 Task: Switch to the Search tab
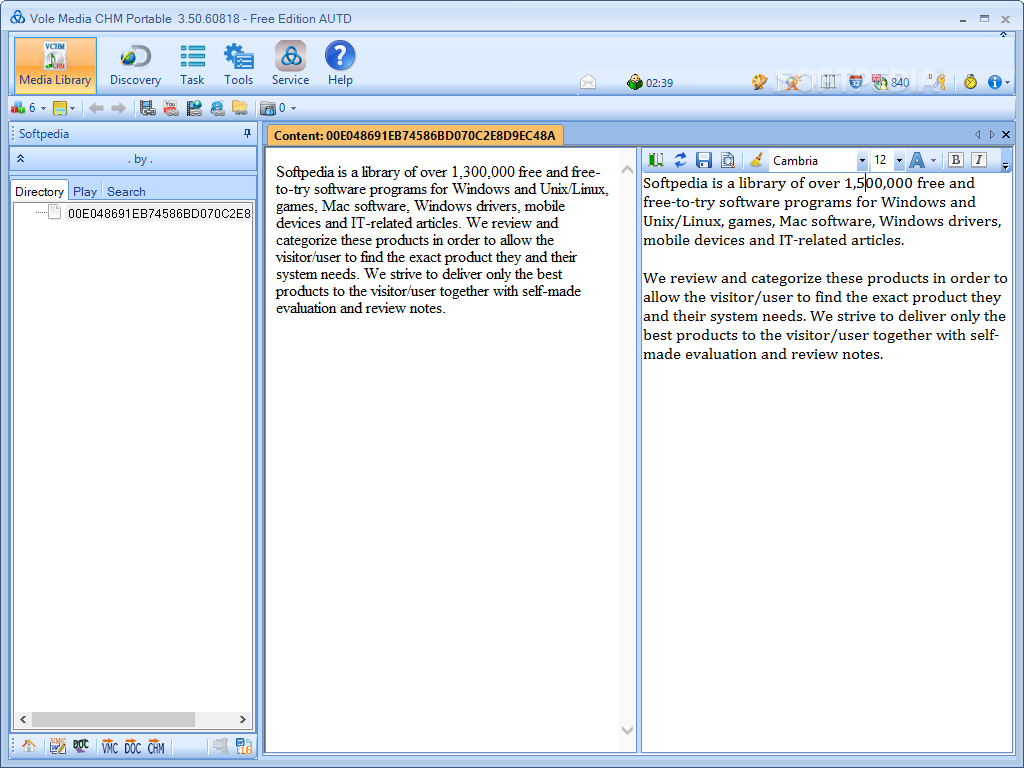[x=126, y=191]
